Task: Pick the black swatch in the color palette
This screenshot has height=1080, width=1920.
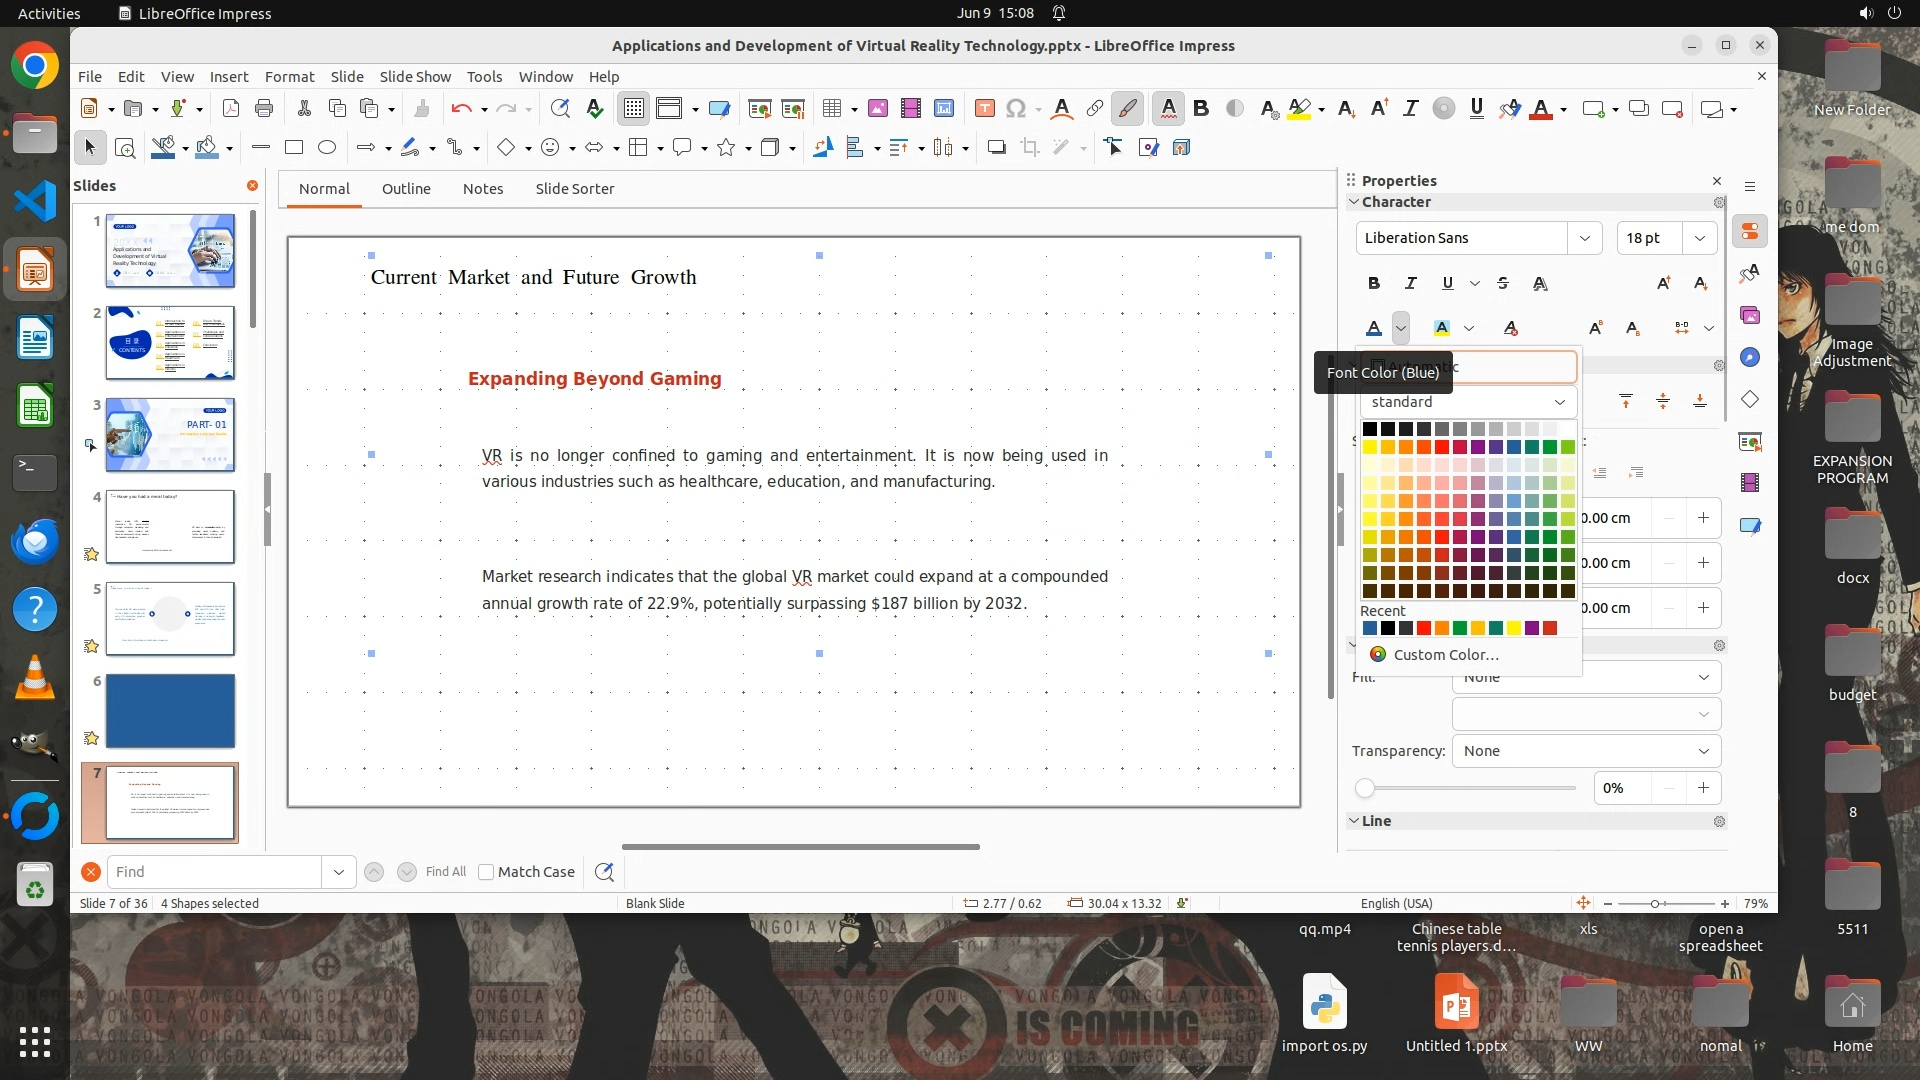Action: (x=1370, y=429)
